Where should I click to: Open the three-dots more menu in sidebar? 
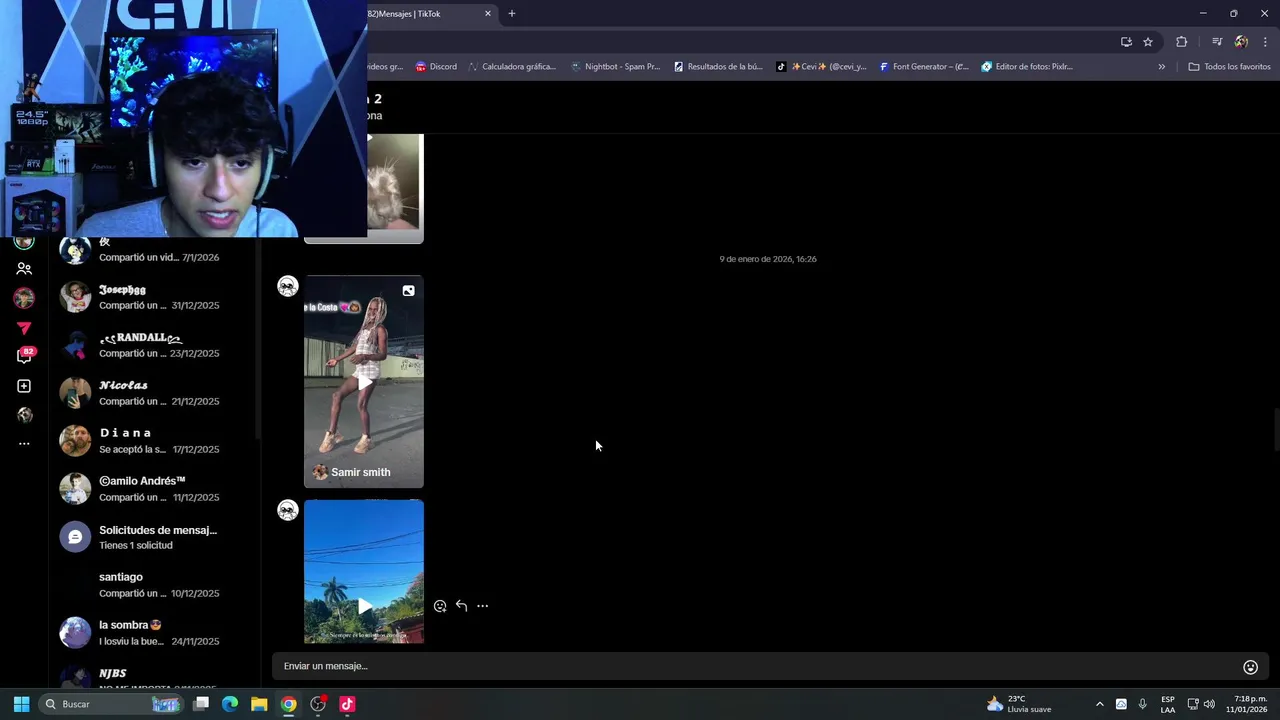click(x=24, y=443)
